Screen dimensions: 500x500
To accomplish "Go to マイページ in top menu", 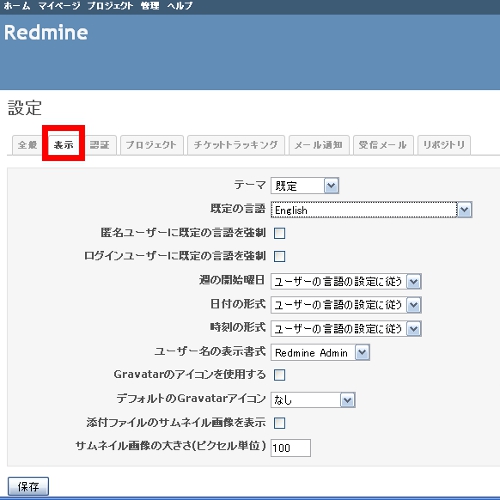I will pos(59,6).
